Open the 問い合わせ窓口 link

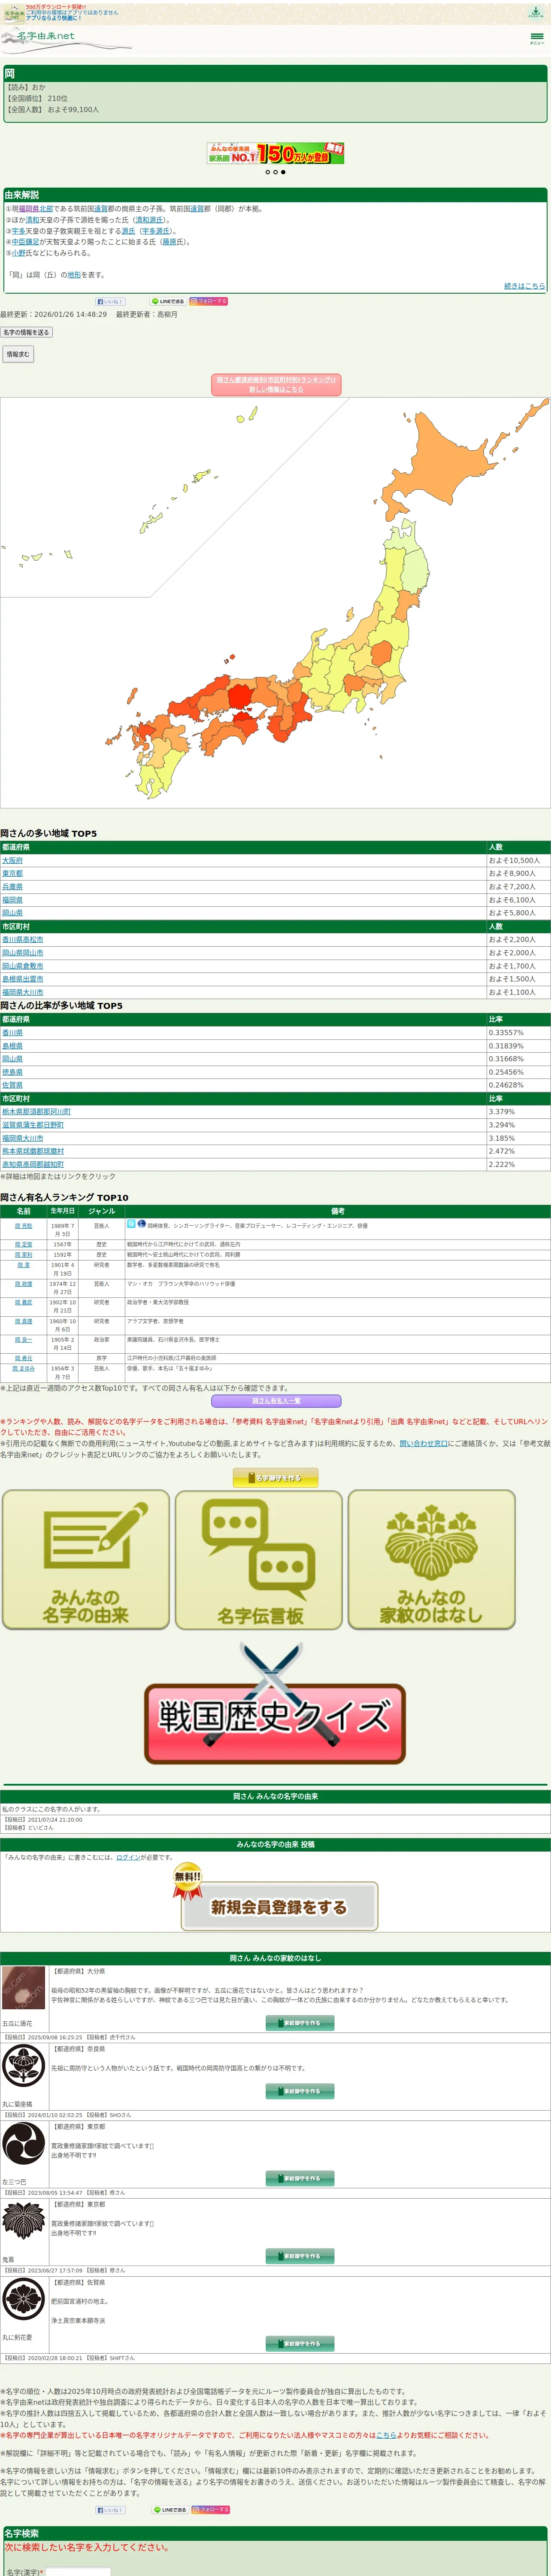tap(424, 1443)
